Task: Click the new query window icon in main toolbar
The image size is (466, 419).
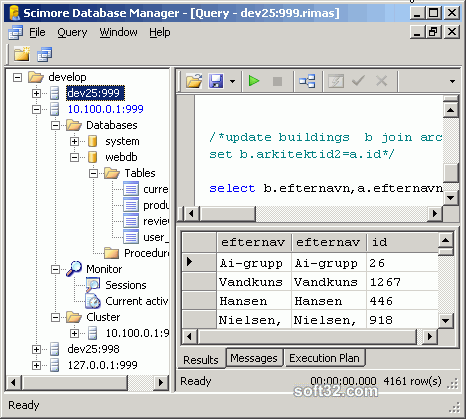Action: (44, 54)
